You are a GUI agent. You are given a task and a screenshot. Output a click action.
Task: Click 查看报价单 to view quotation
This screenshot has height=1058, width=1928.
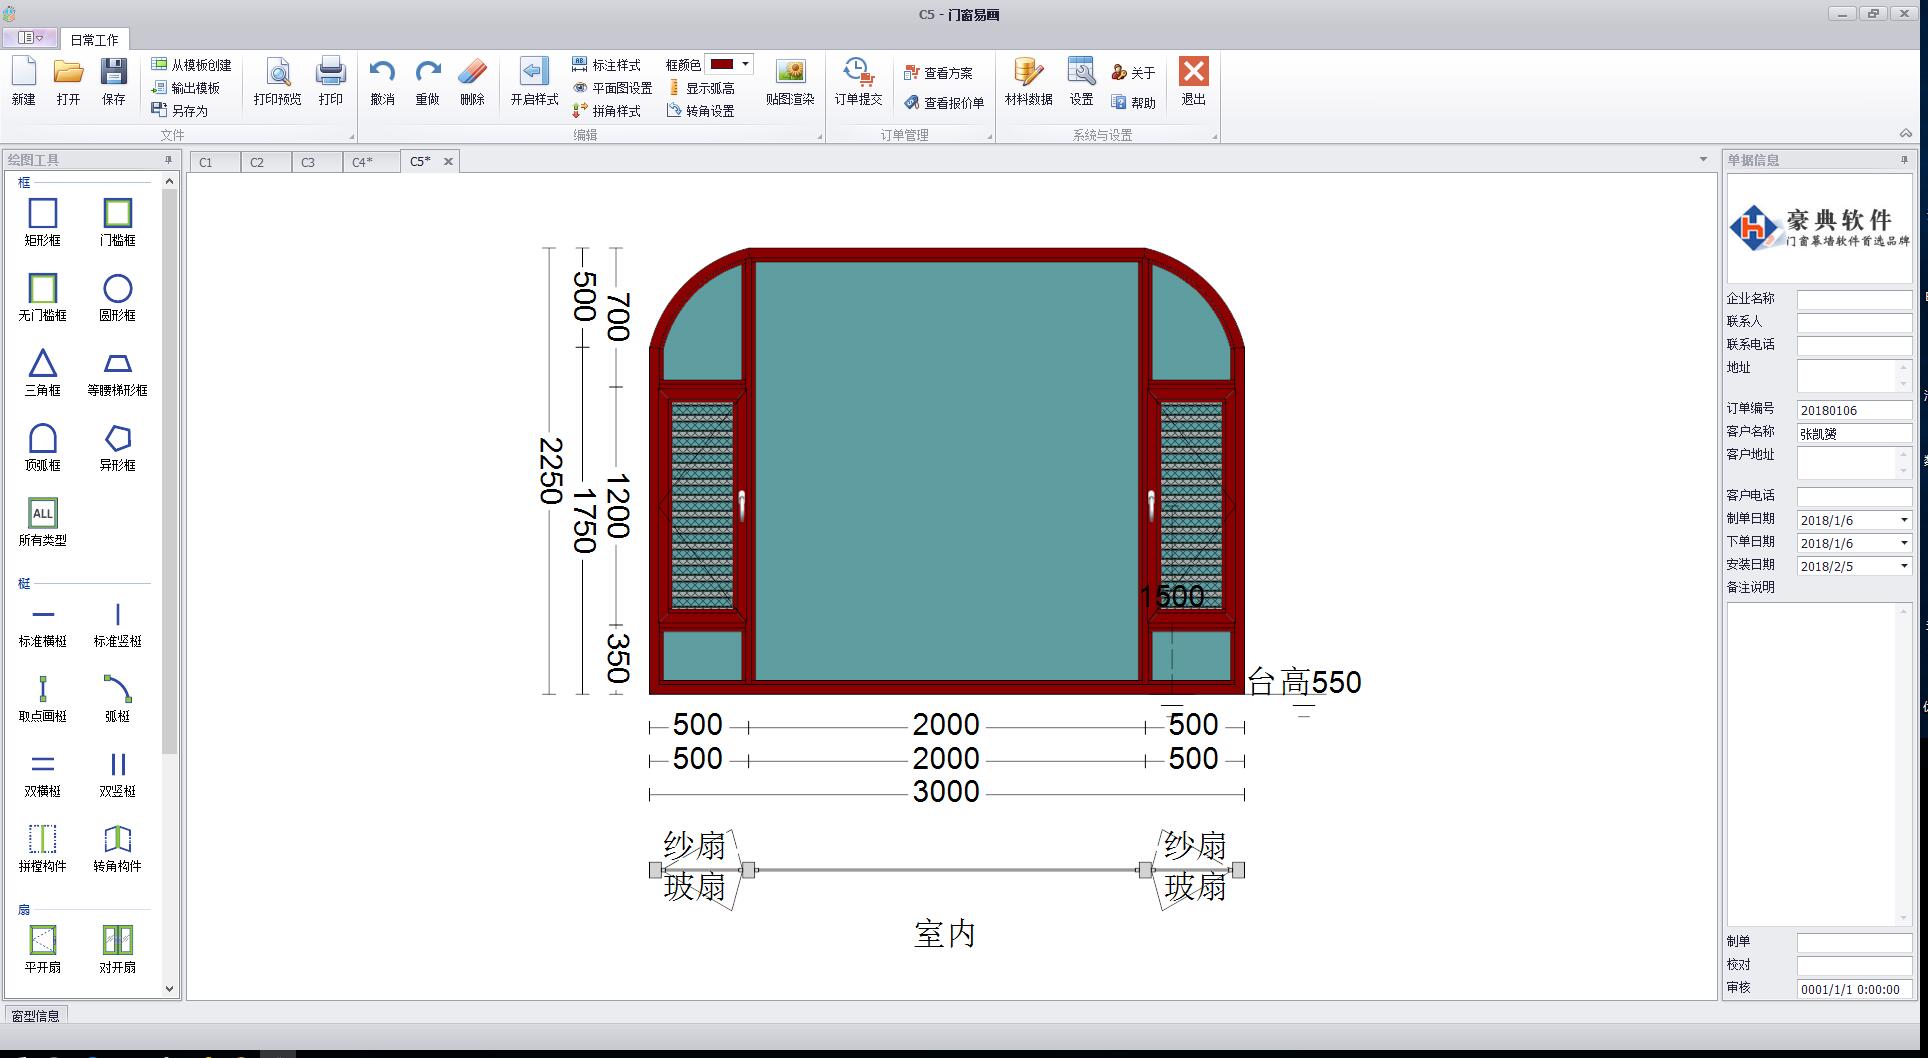[943, 103]
